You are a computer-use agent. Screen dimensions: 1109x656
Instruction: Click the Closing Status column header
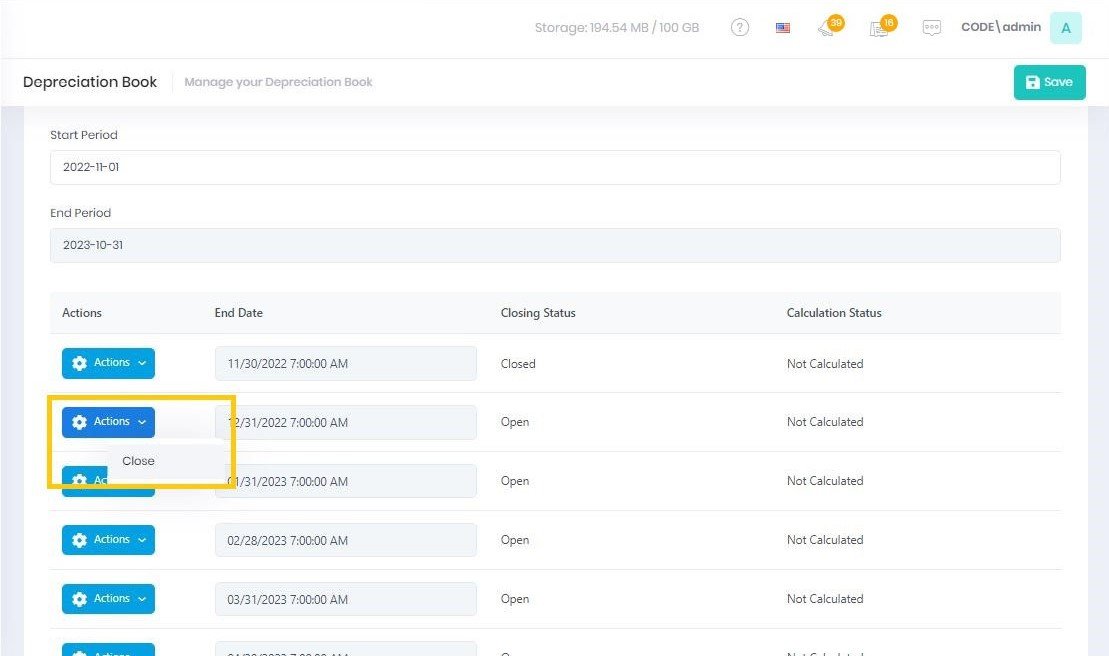pos(538,313)
